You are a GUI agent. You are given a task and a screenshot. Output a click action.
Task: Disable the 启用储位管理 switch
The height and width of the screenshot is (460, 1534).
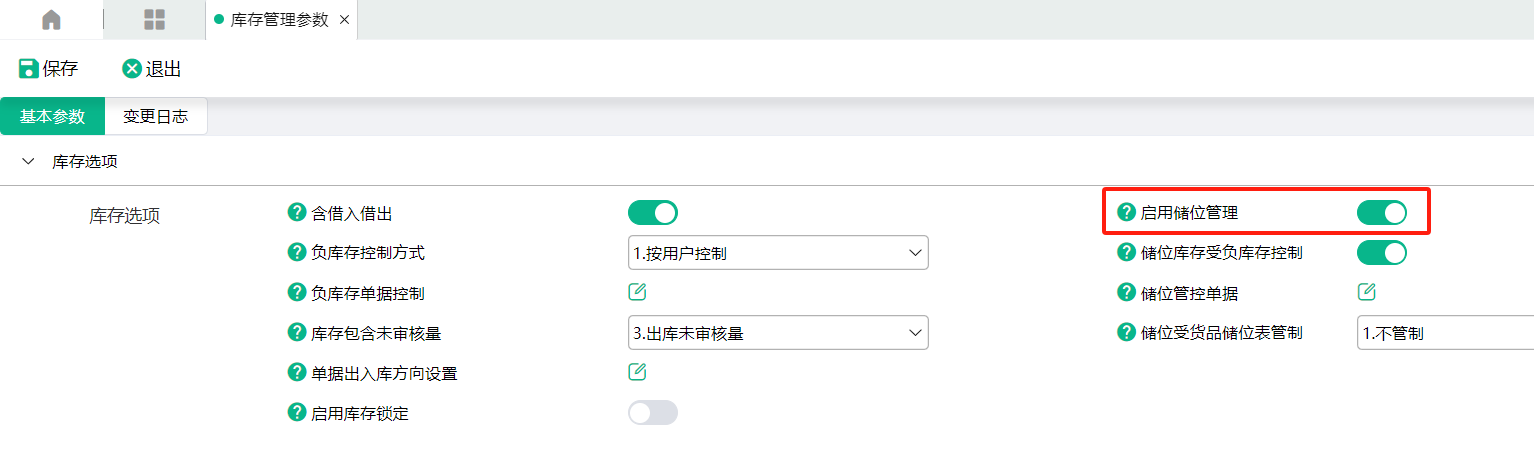click(1382, 212)
